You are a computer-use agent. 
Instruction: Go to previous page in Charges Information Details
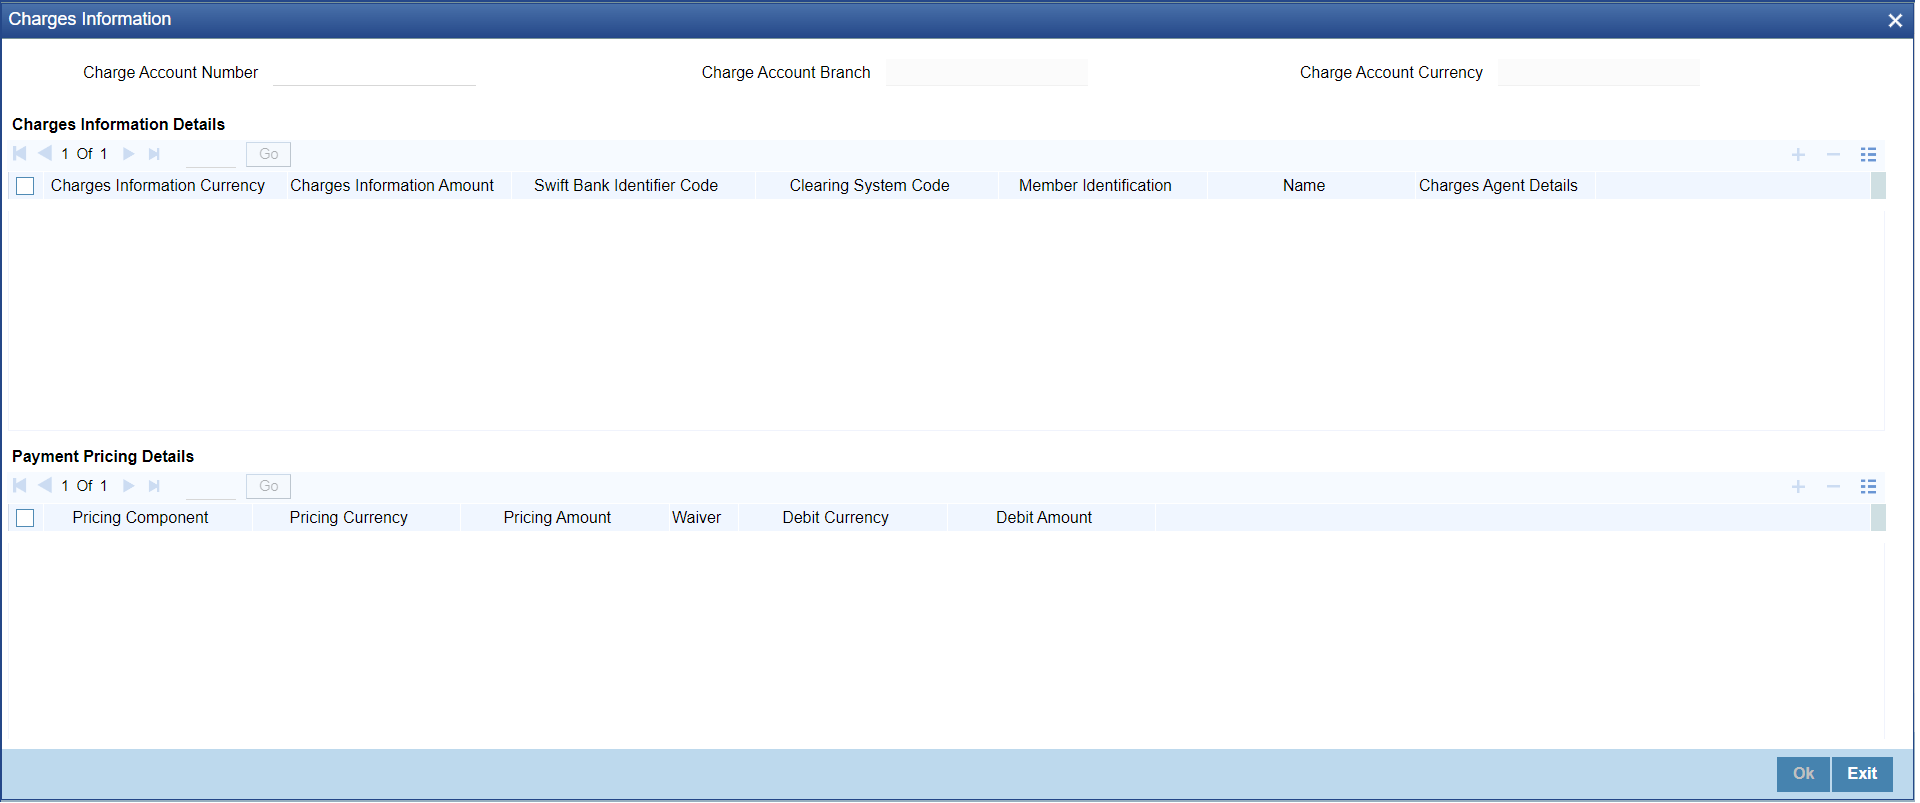pyautogui.click(x=45, y=154)
